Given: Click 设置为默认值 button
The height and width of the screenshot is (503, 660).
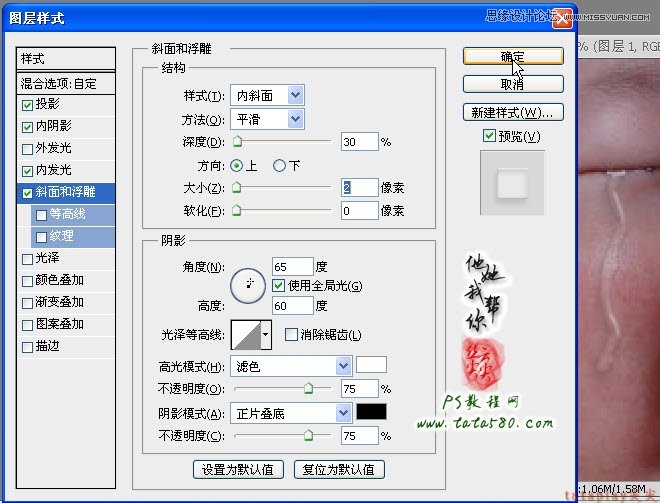Looking at the screenshot, I should (x=238, y=469).
